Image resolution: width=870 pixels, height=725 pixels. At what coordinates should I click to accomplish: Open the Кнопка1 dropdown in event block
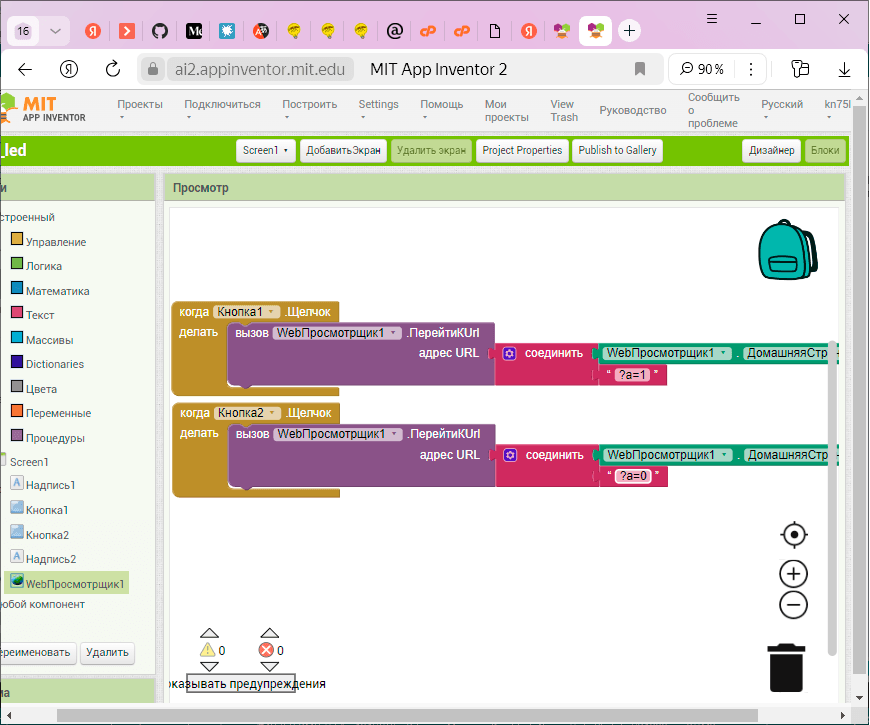pyautogui.click(x=246, y=312)
